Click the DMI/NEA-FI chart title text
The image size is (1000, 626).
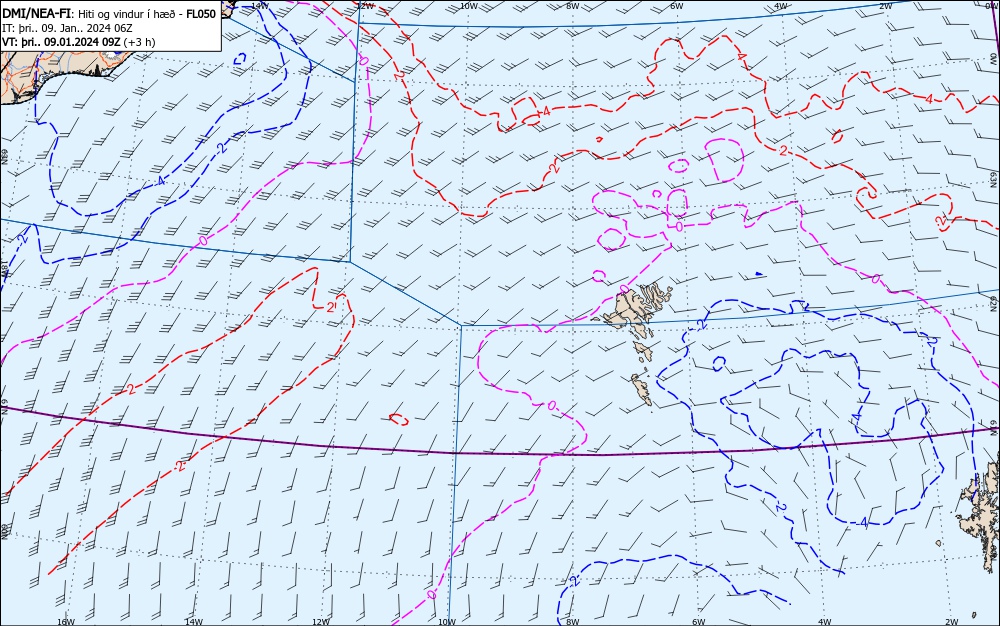tap(109, 13)
